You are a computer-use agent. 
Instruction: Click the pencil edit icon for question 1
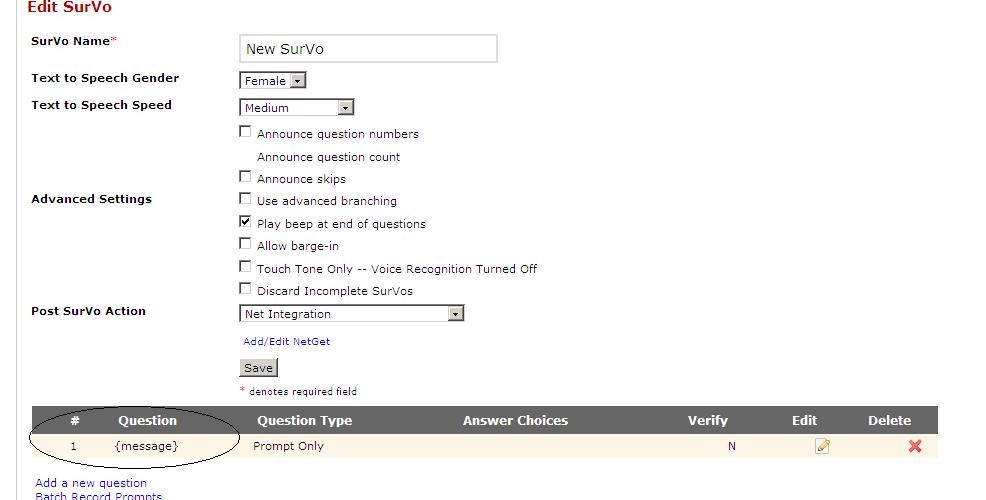tap(822, 446)
